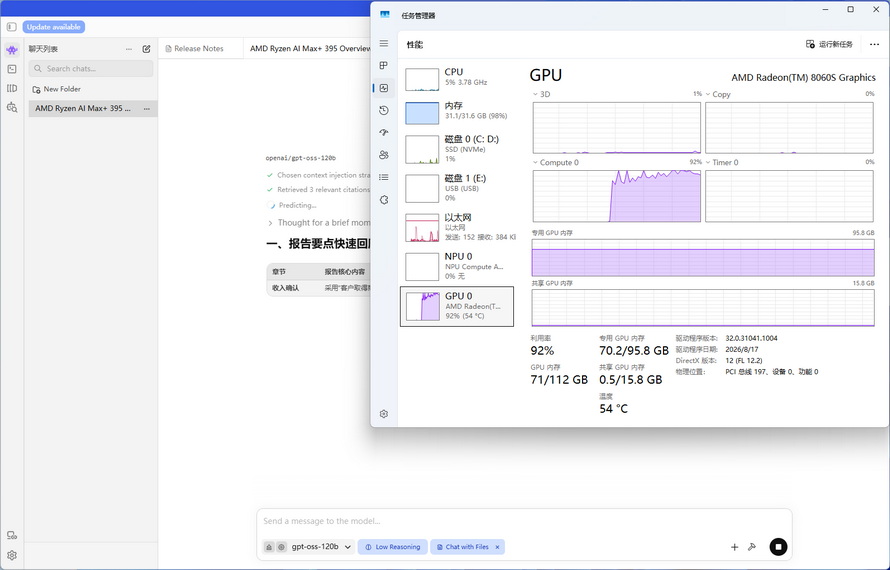Open the Discover models search icon in LM Studio sidebar

tap(12, 107)
